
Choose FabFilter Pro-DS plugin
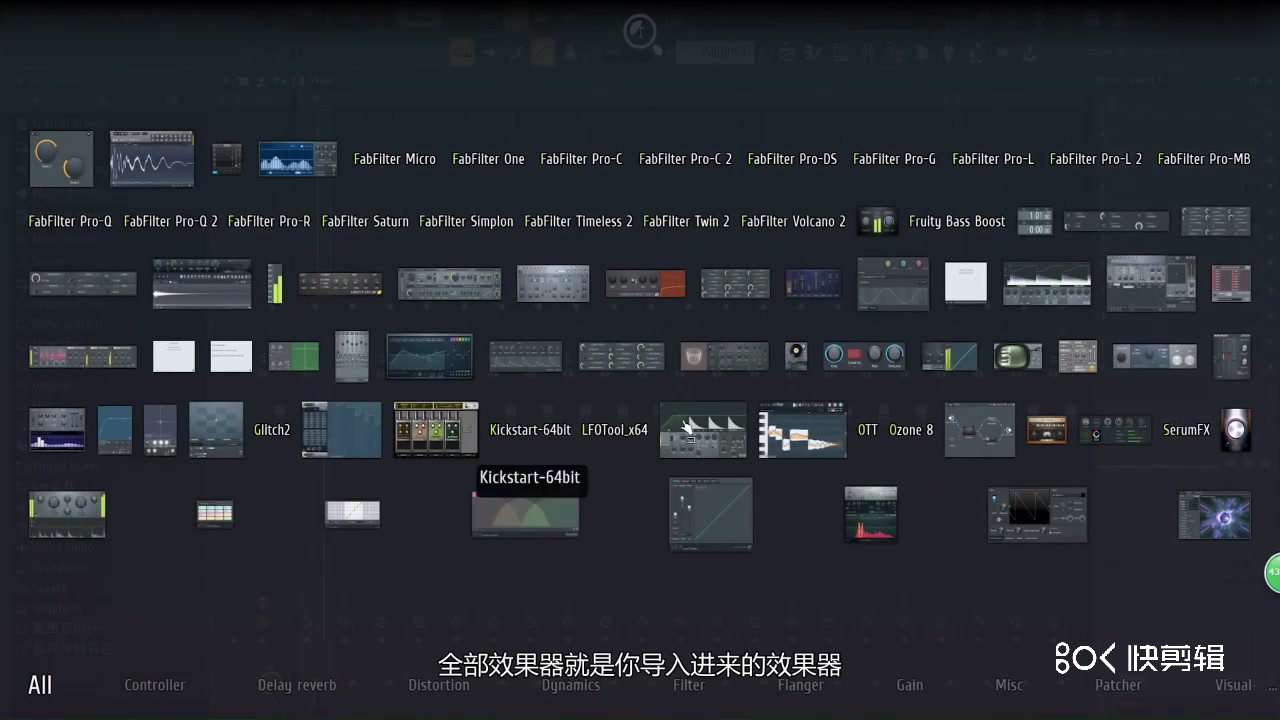(x=793, y=159)
